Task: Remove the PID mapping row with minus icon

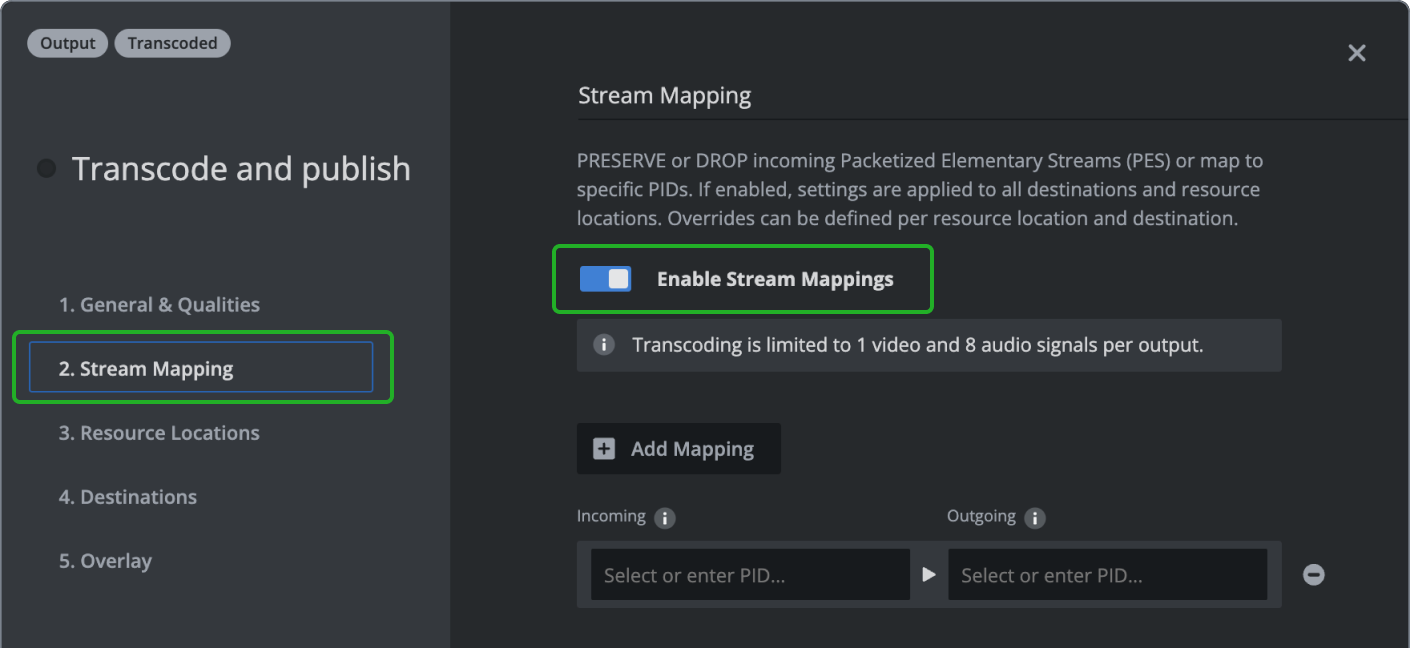Action: pyautogui.click(x=1313, y=575)
